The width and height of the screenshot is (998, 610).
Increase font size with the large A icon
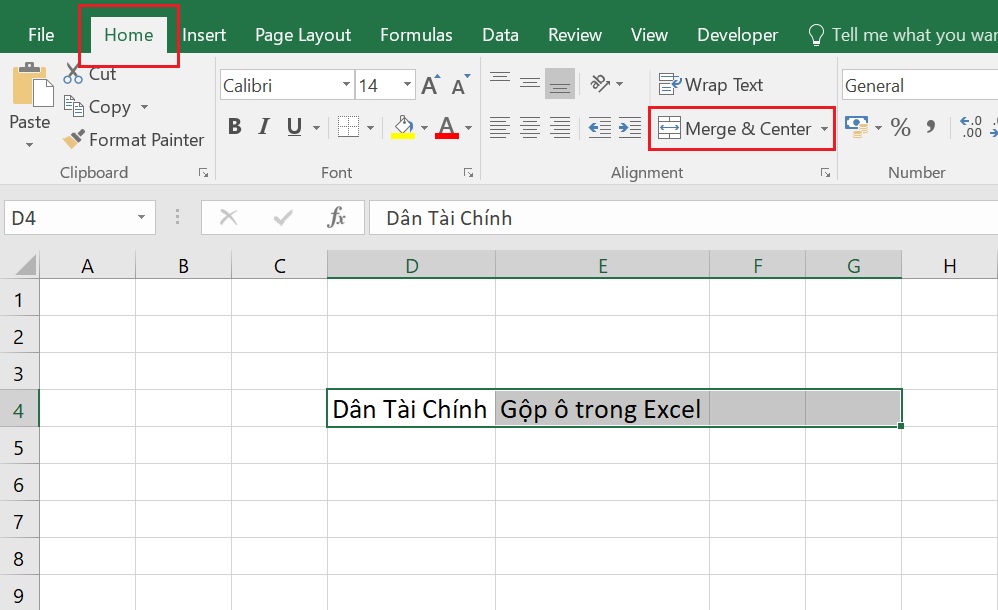click(431, 85)
